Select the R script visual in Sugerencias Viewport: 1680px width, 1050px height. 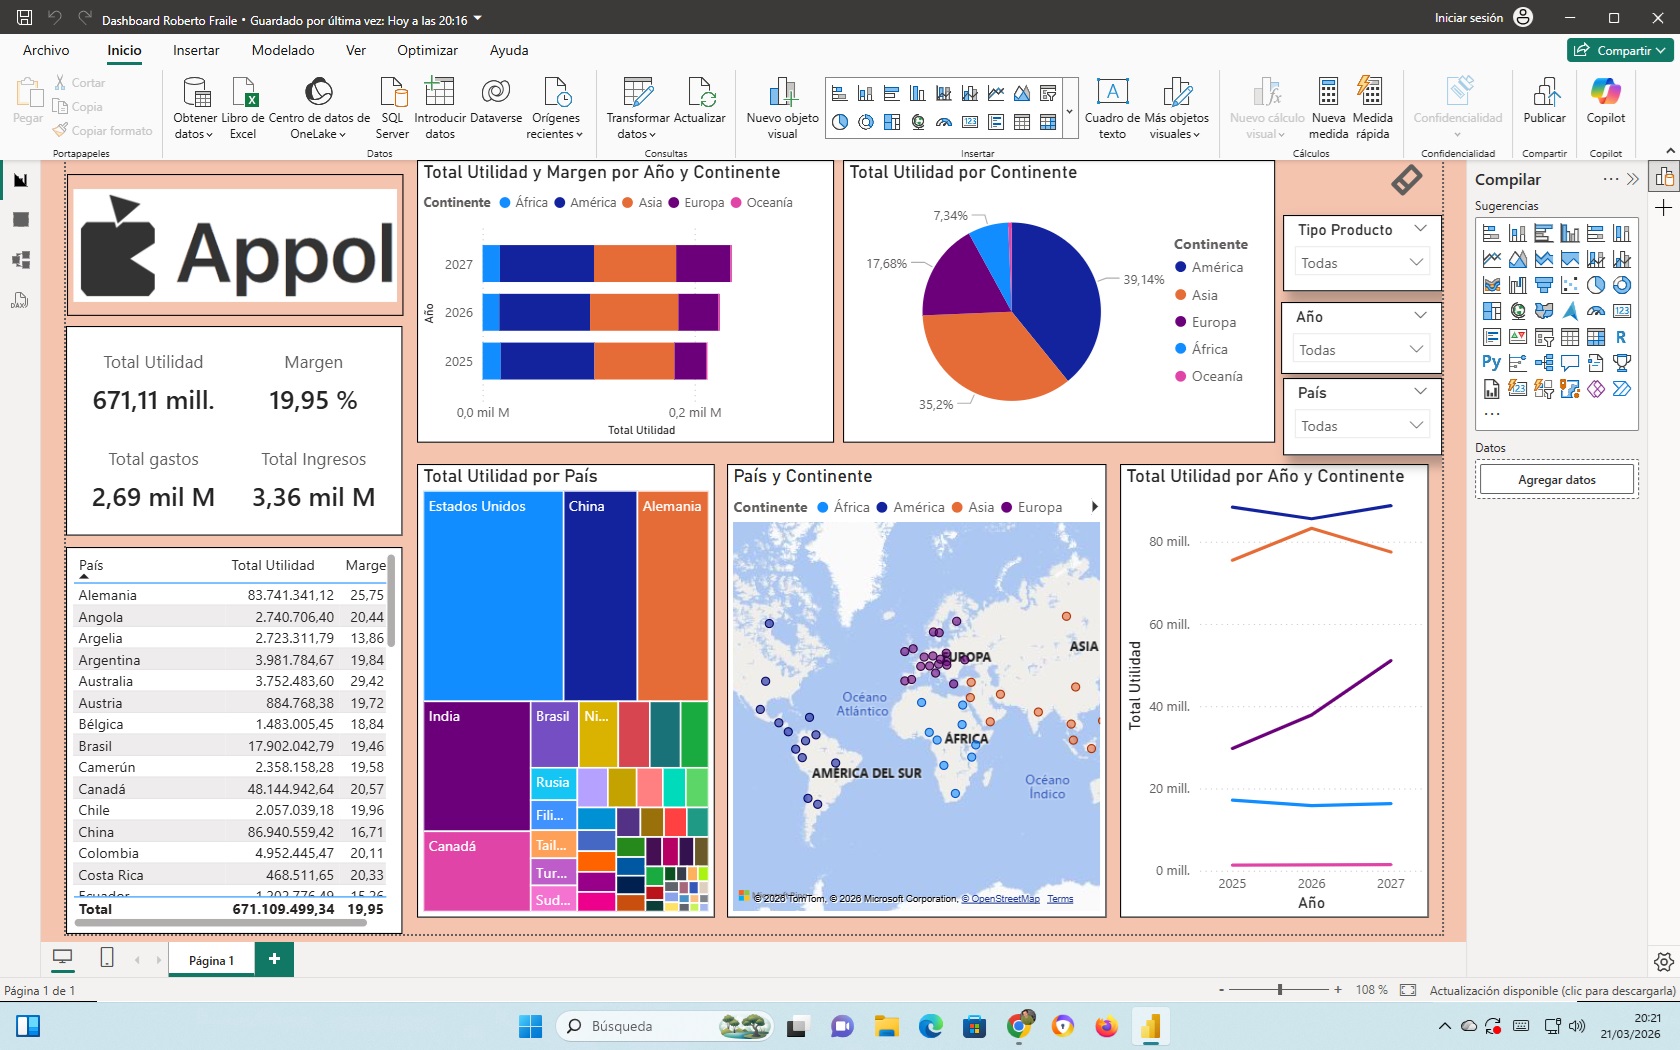[x=1621, y=337]
